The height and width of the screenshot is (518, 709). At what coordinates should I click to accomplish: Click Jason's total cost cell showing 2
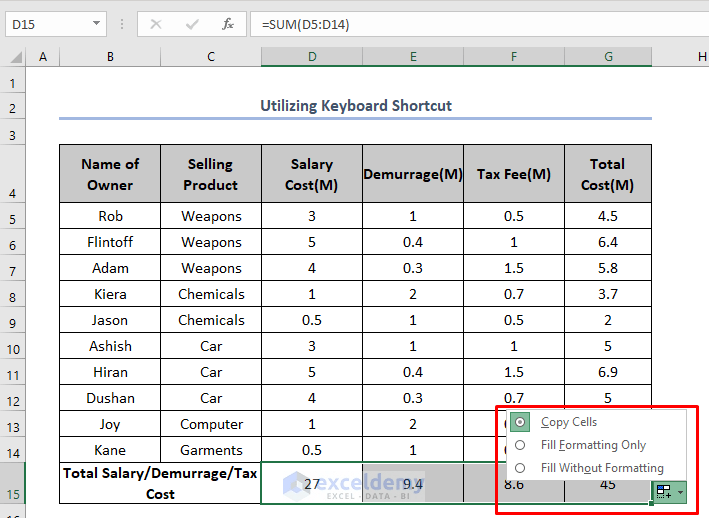tap(608, 320)
